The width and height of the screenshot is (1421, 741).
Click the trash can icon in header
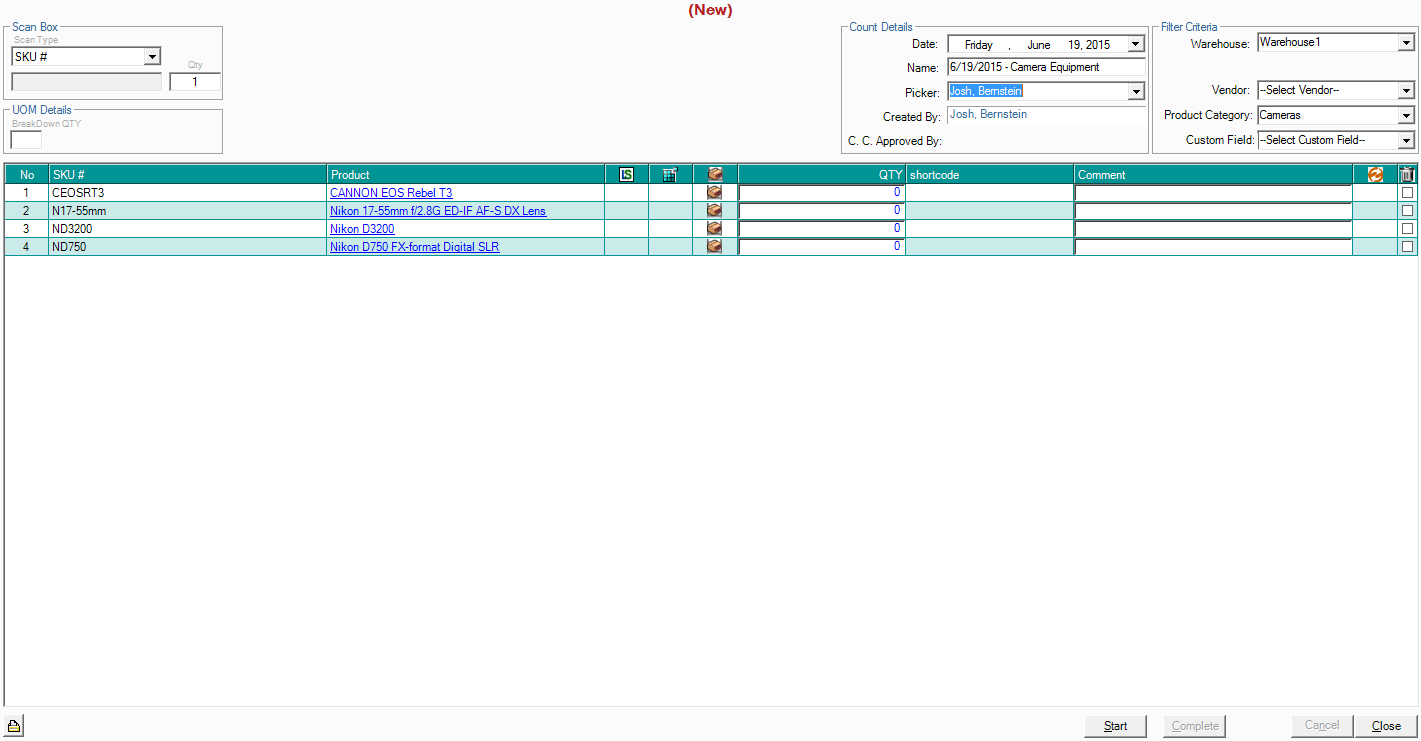(1407, 175)
